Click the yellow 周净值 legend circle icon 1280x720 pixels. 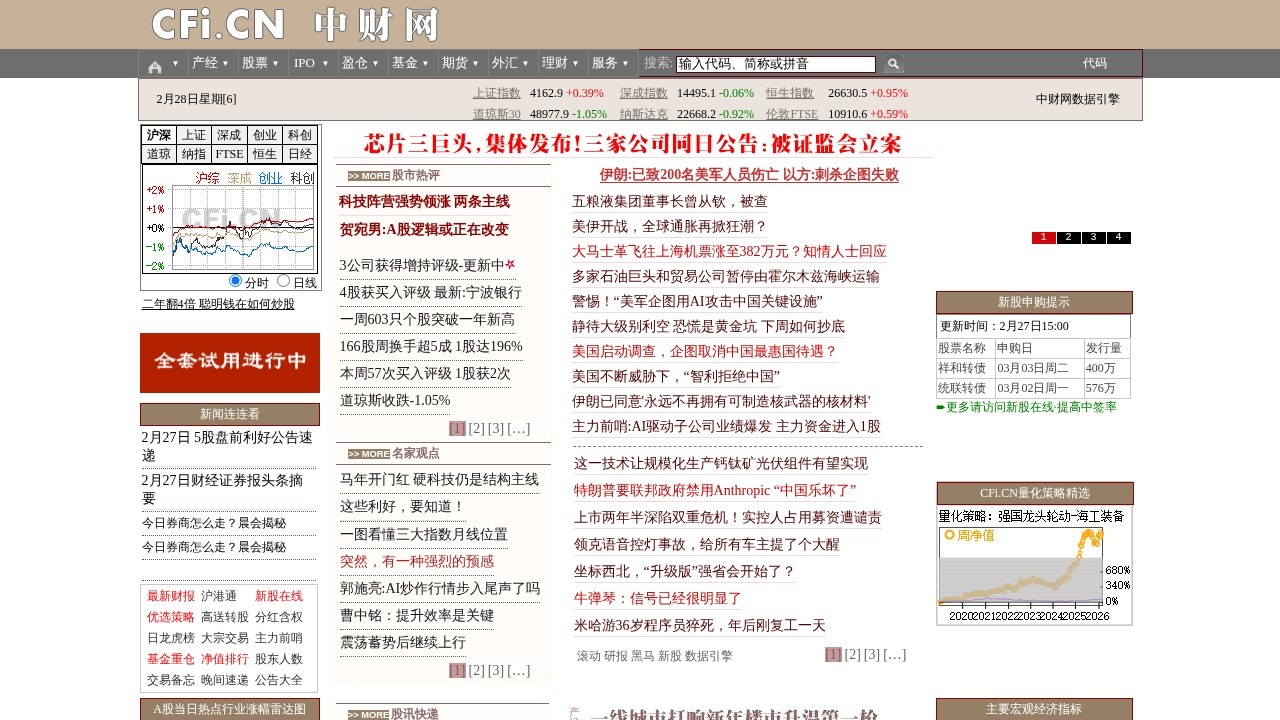pos(947,535)
